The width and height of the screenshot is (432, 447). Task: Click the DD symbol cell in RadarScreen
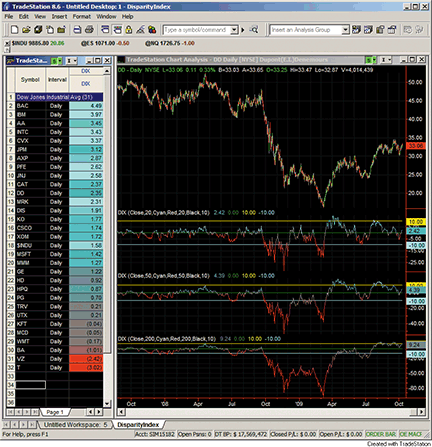tap(30, 193)
